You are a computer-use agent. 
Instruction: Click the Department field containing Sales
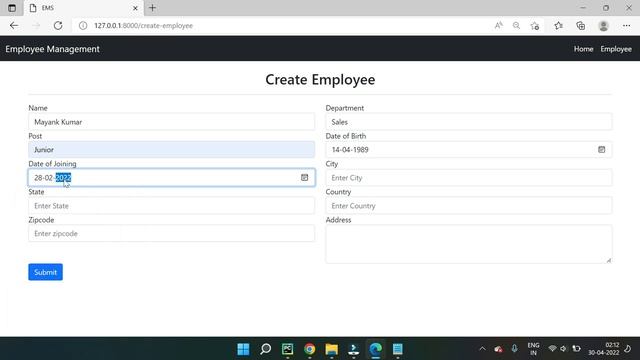click(469, 122)
